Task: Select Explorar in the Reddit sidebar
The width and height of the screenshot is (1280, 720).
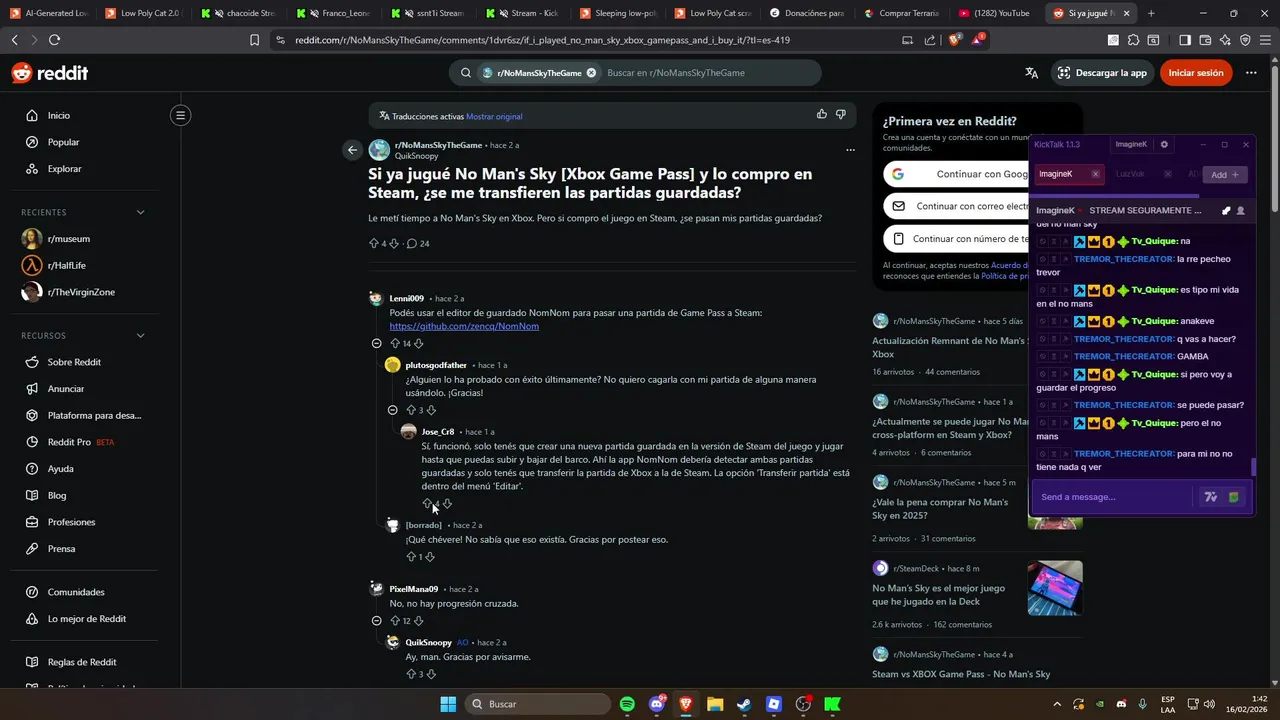Action: point(64,169)
